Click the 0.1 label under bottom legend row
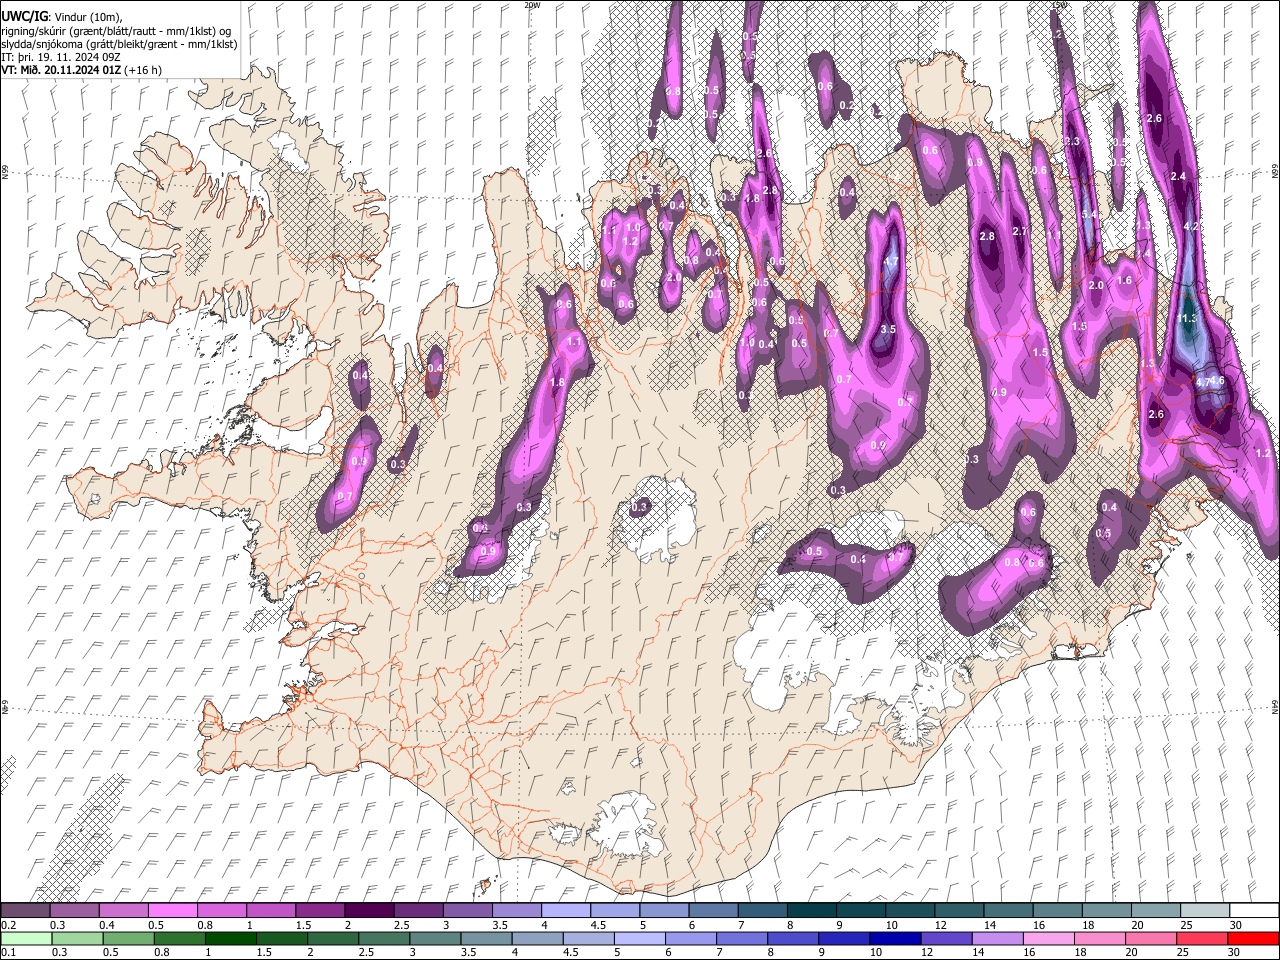The width and height of the screenshot is (1280, 960). click(x=8, y=953)
